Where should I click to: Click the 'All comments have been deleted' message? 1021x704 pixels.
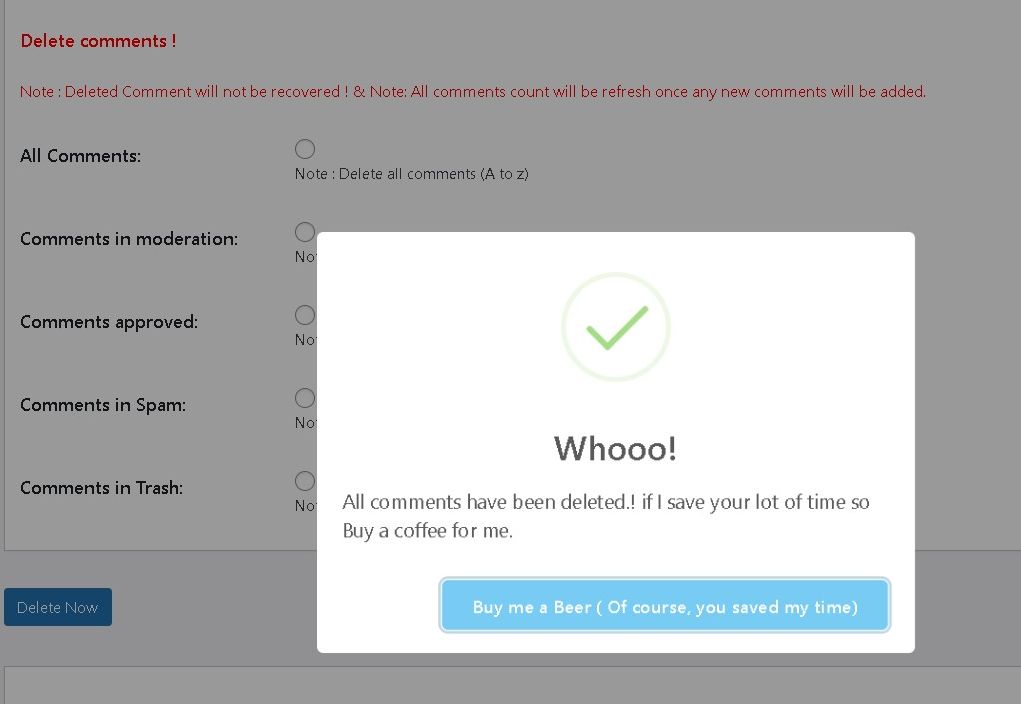pyautogui.click(x=605, y=516)
